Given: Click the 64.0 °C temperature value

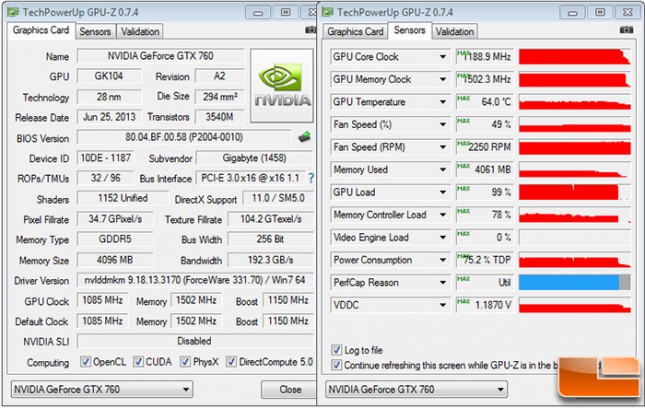Looking at the screenshot, I should click(x=485, y=102).
